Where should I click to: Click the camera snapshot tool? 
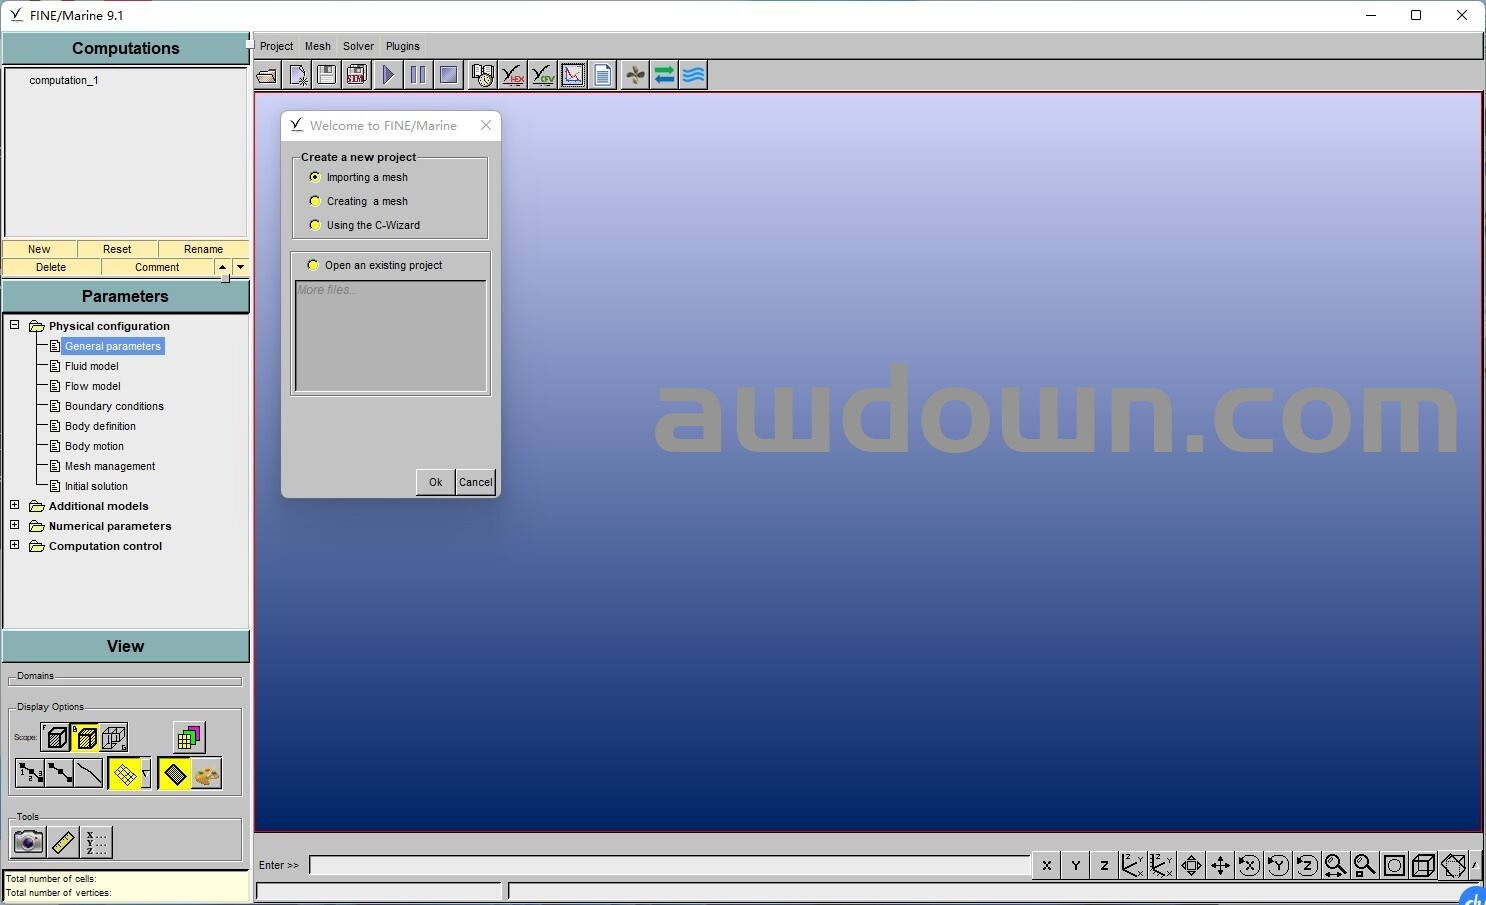tap(28, 842)
